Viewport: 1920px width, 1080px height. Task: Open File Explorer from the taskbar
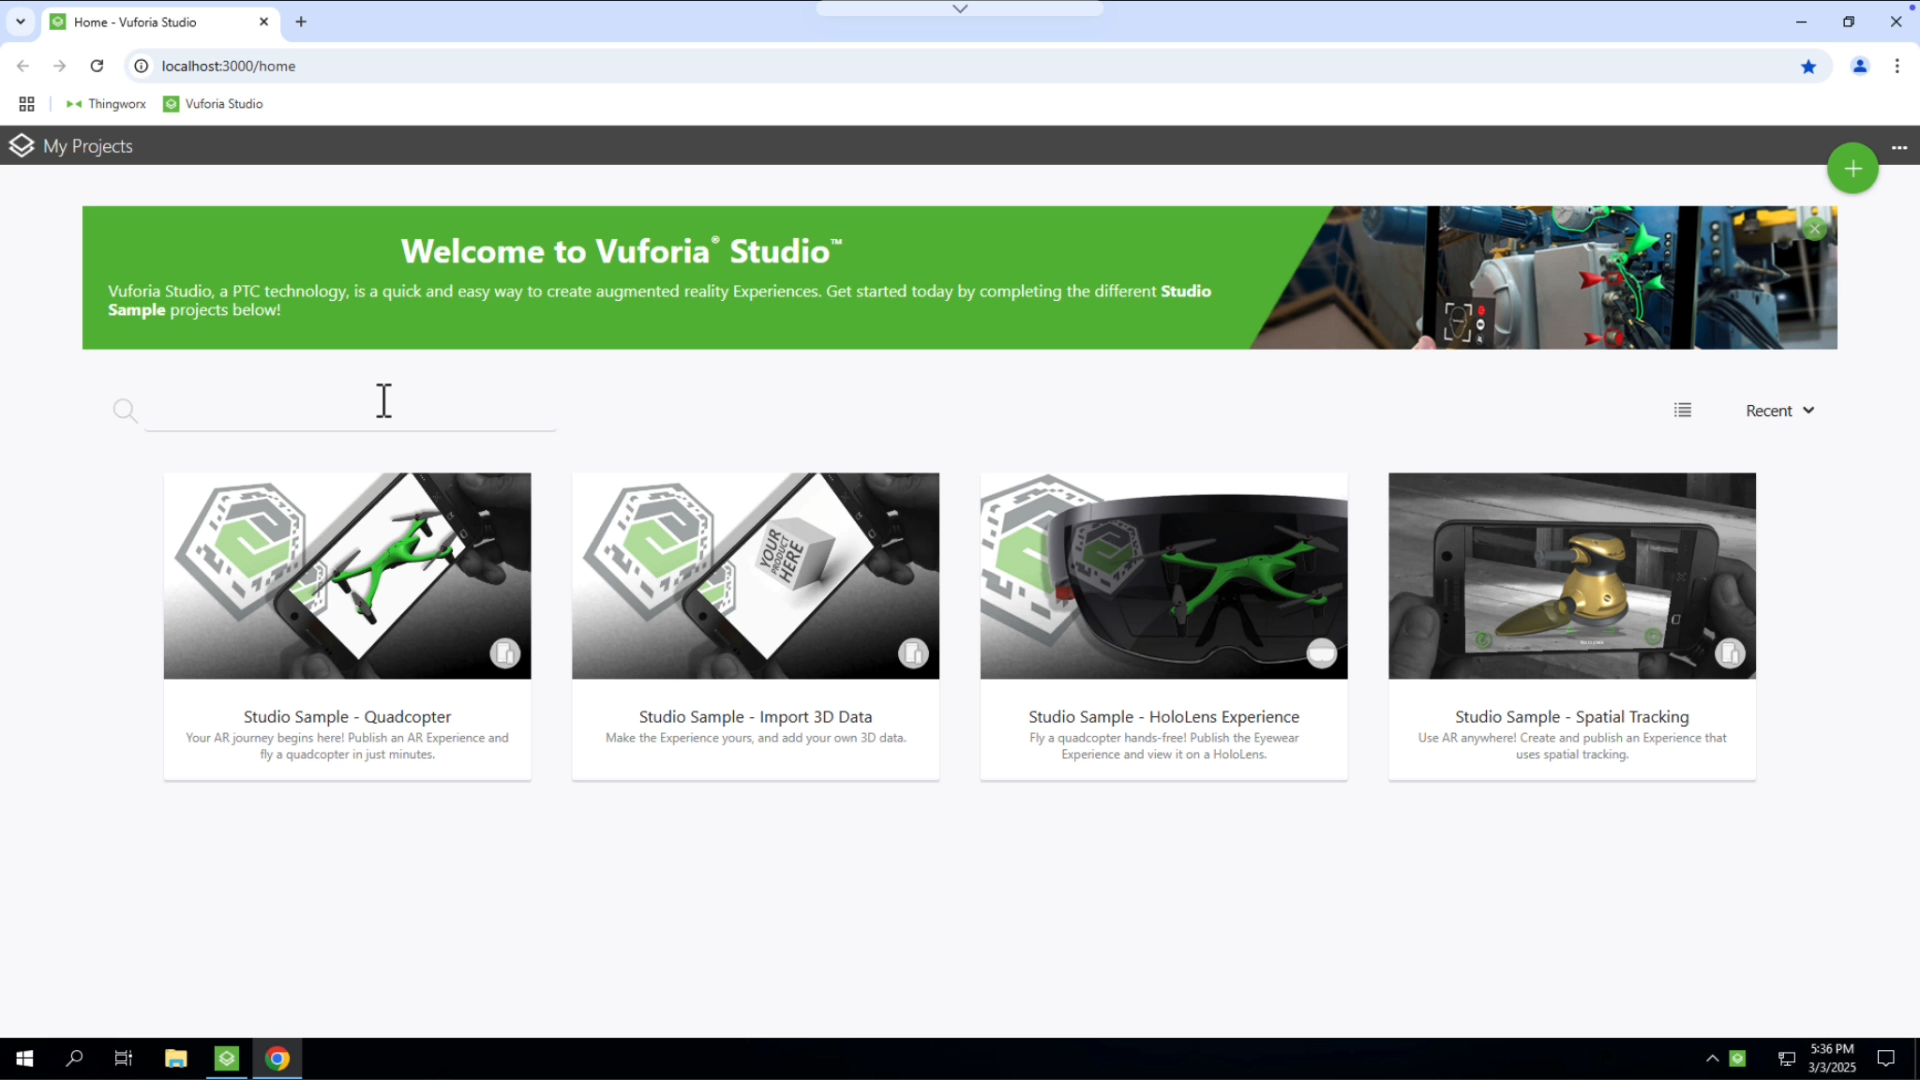pyautogui.click(x=176, y=1058)
